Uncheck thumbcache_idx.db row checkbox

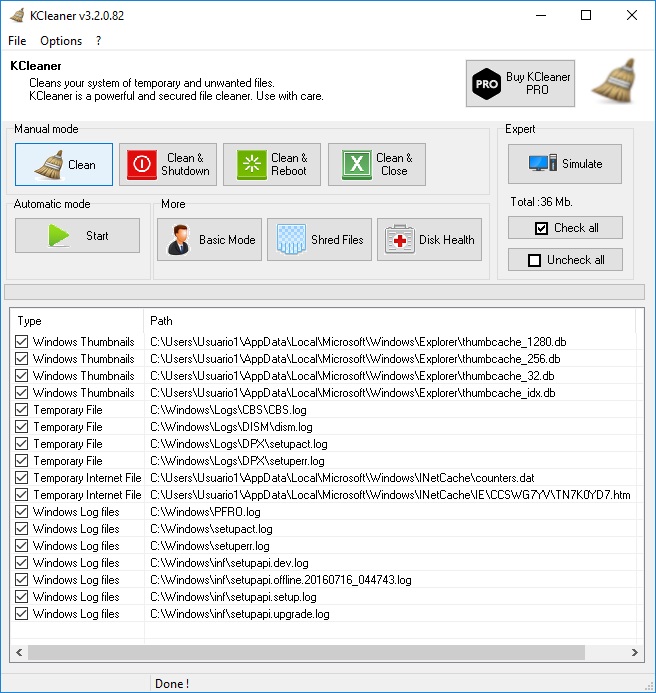click(x=21, y=392)
